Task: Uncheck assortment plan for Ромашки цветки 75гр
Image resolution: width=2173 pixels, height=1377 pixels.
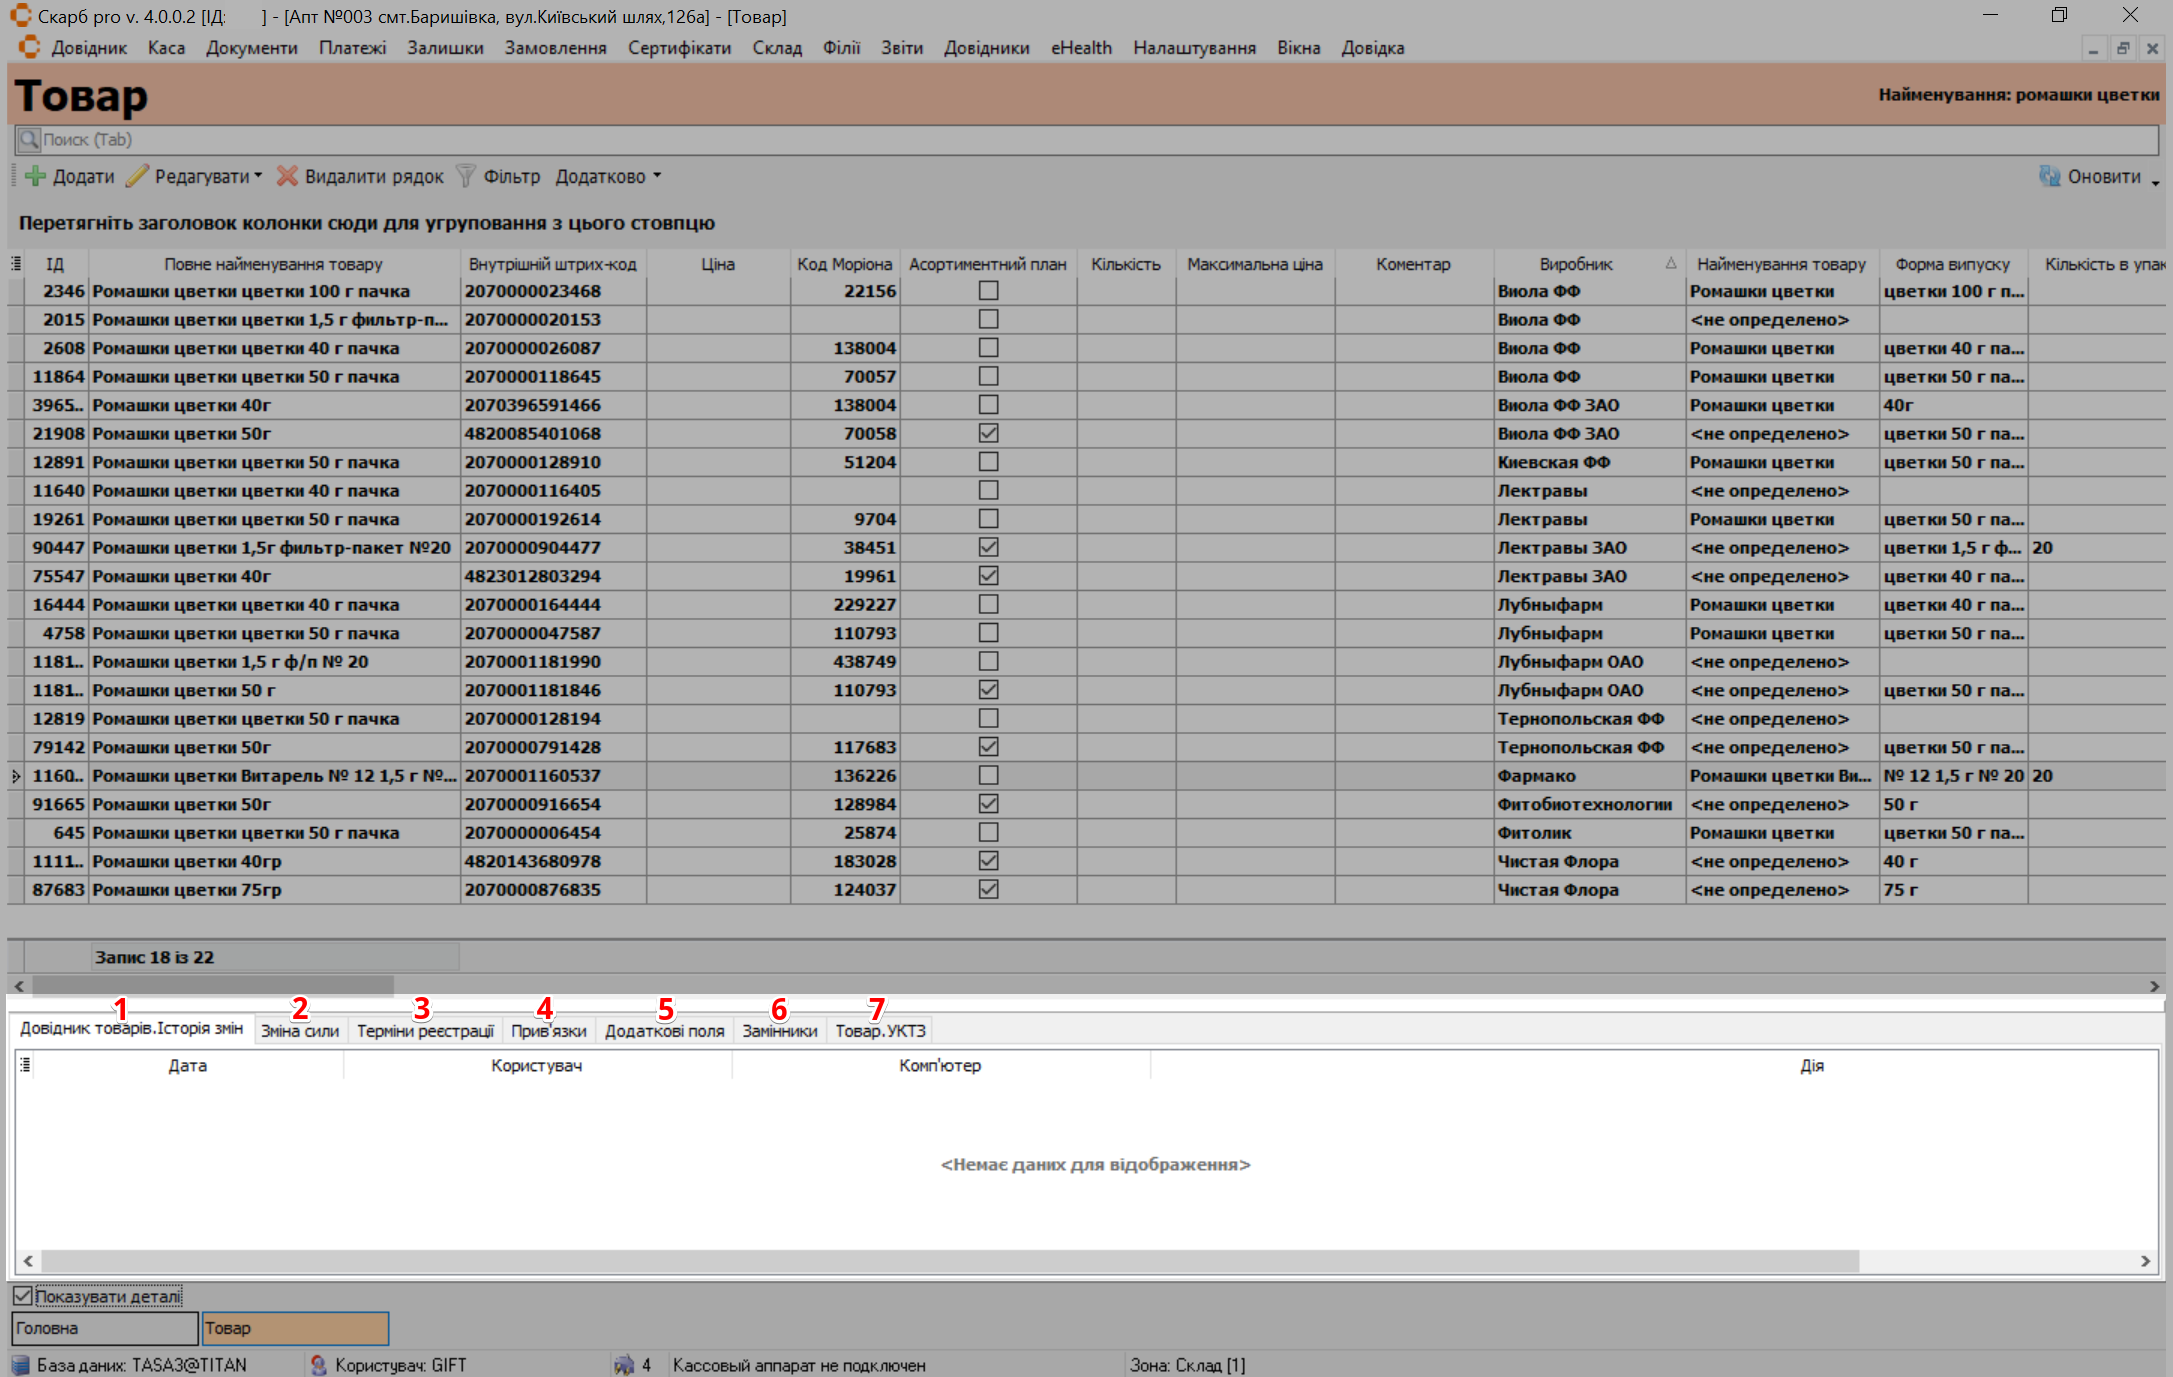Action: (x=988, y=889)
